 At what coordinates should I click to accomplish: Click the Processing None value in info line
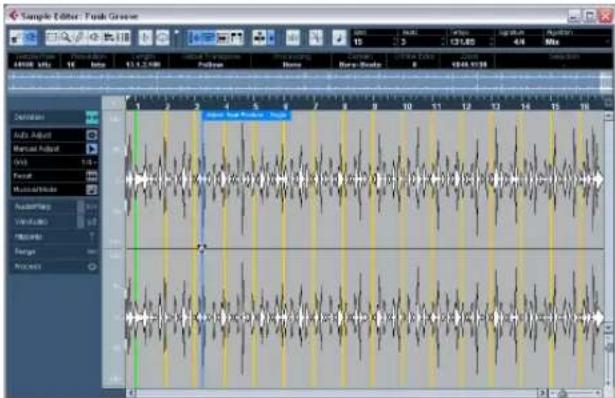pos(292,64)
